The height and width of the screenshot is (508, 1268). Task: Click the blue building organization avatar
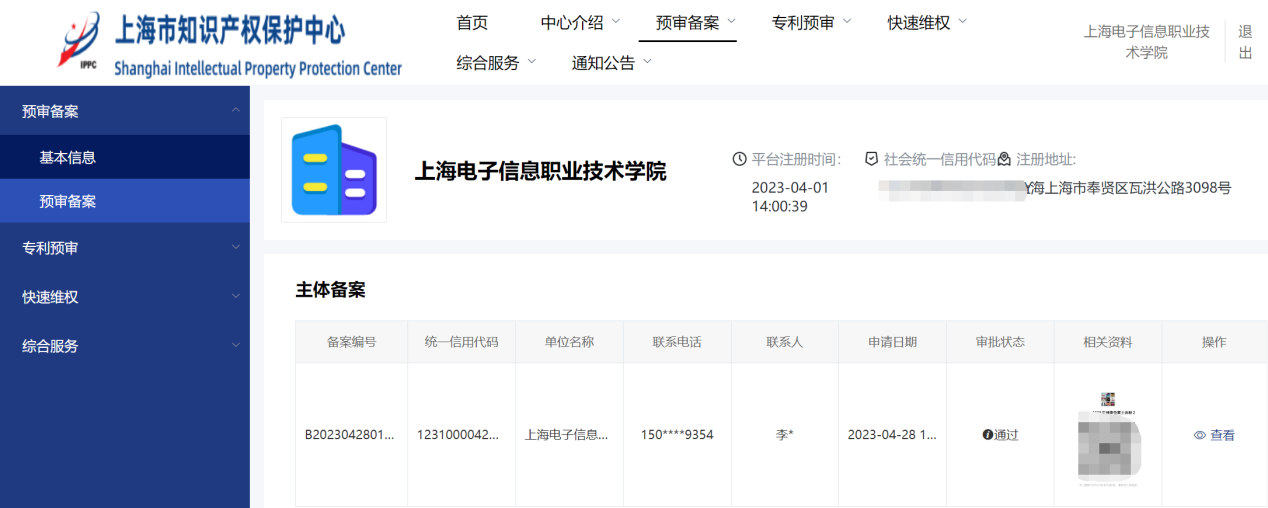click(333, 170)
